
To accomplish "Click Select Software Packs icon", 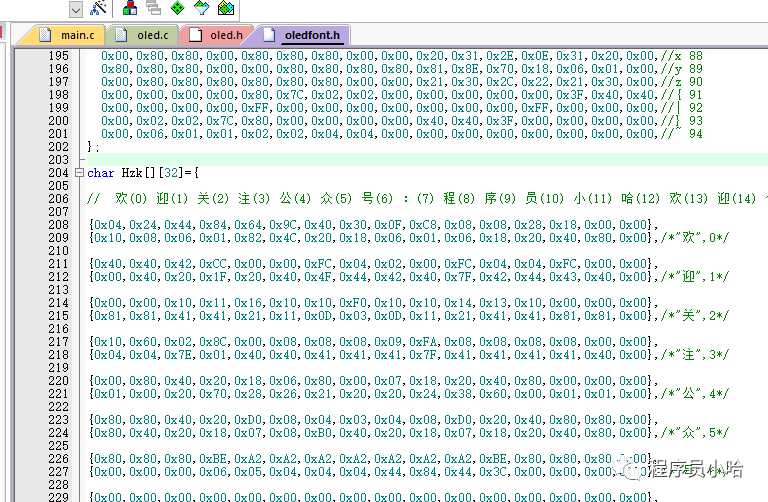I will [x=202, y=9].
